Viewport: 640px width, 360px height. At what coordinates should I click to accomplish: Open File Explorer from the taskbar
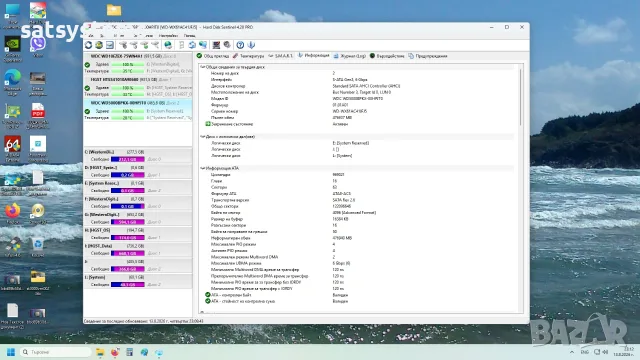tap(100, 352)
